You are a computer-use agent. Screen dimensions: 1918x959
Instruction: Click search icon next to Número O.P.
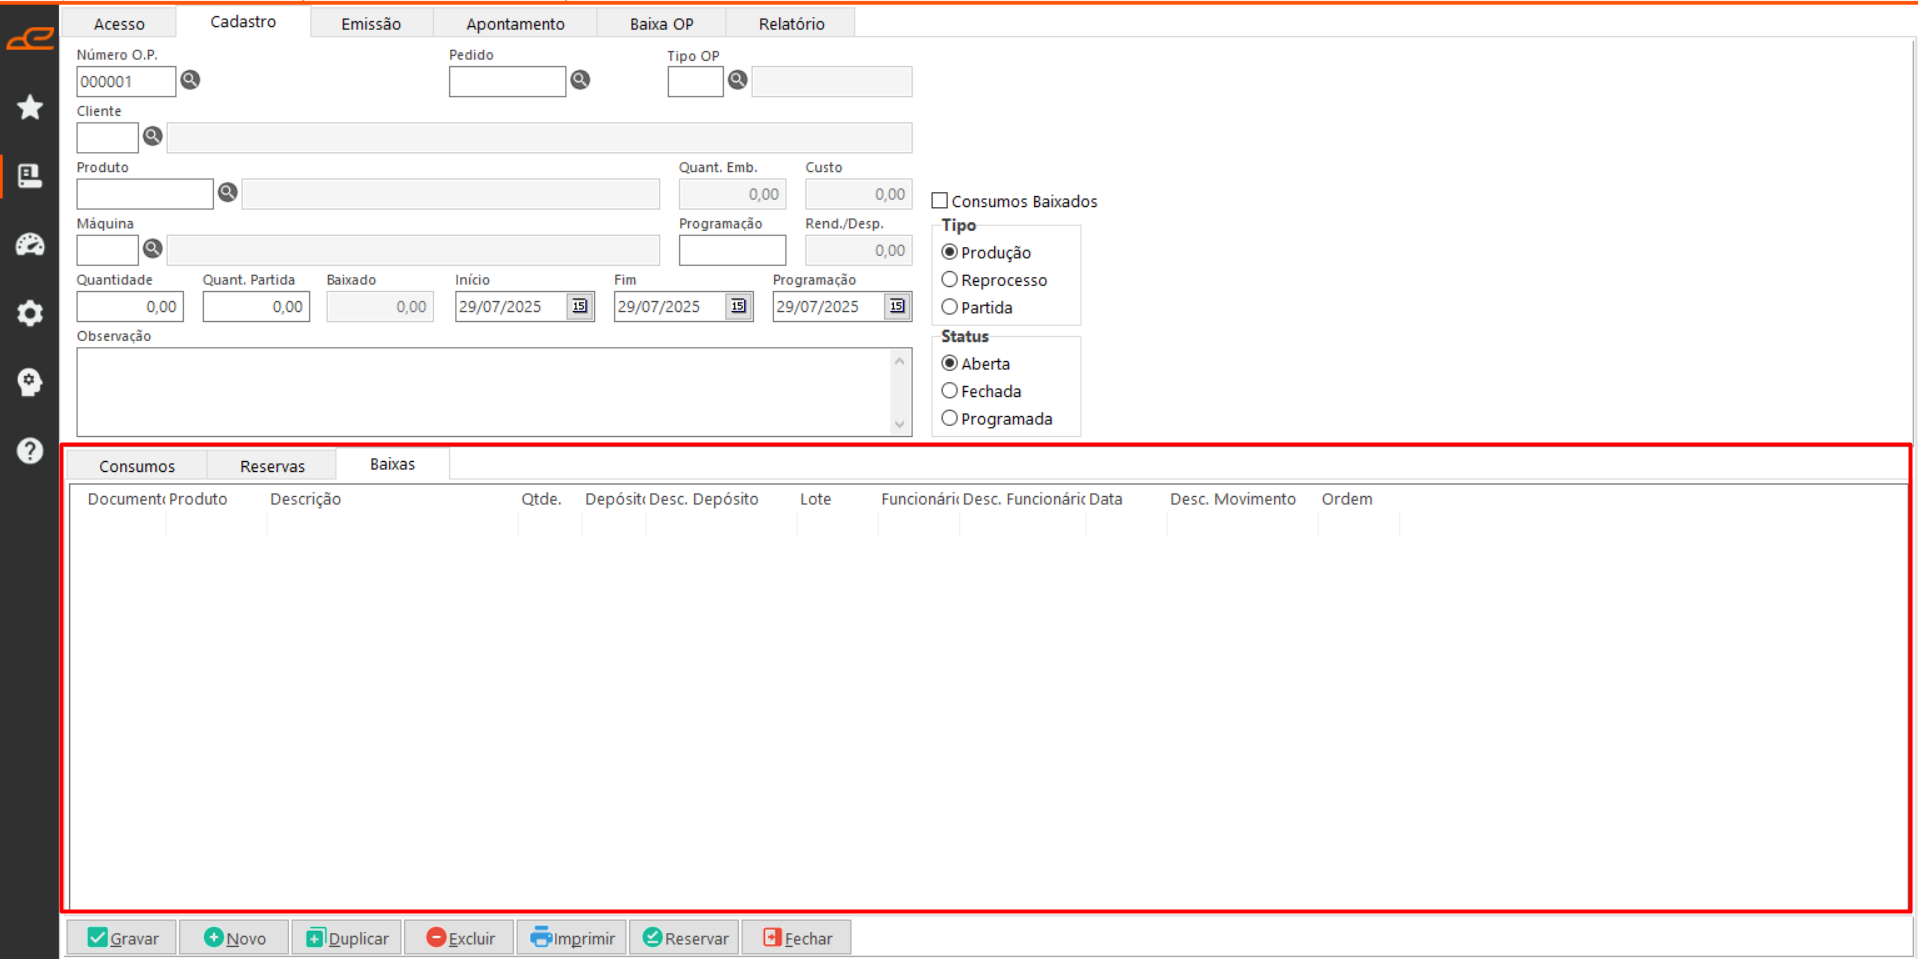point(190,80)
